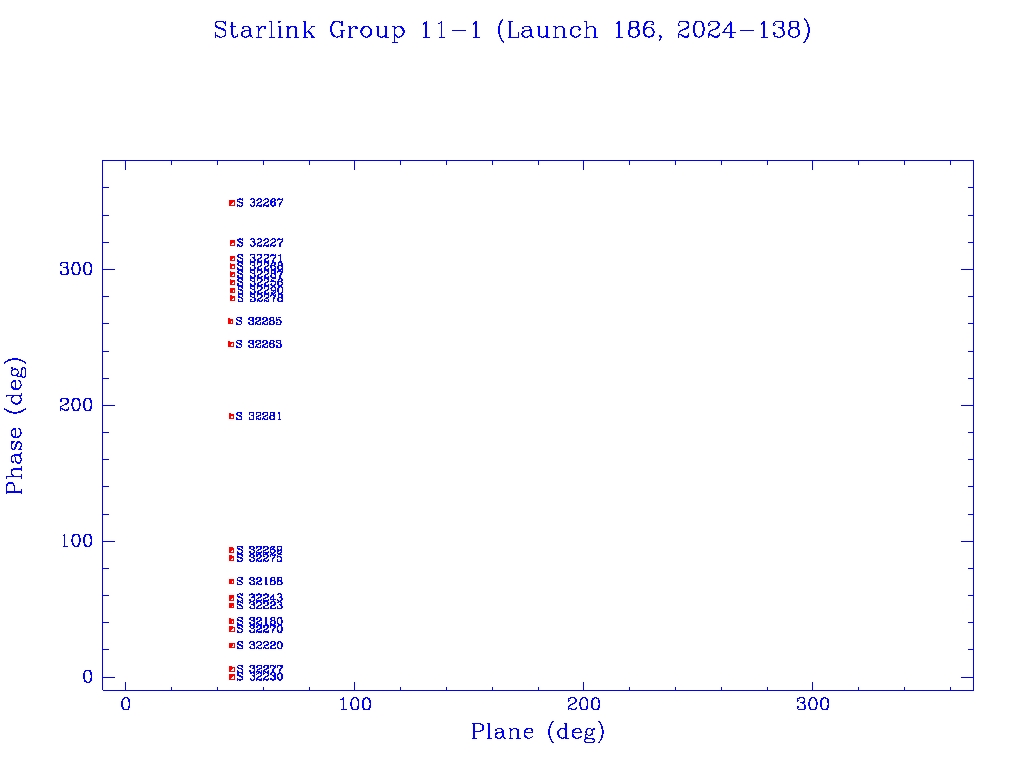Click the S 32281 satellite text label
This screenshot has height=768, width=1024.
(x=259, y=416)
